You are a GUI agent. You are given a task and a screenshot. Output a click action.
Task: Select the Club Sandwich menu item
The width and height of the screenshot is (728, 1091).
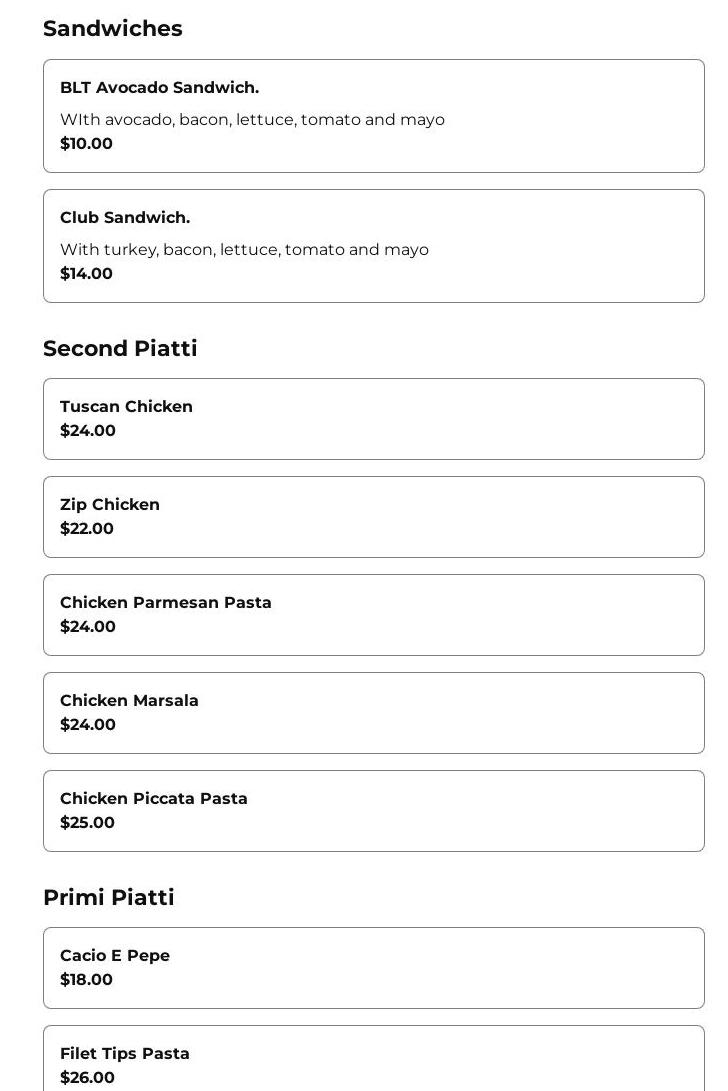[x=374, y=246]
